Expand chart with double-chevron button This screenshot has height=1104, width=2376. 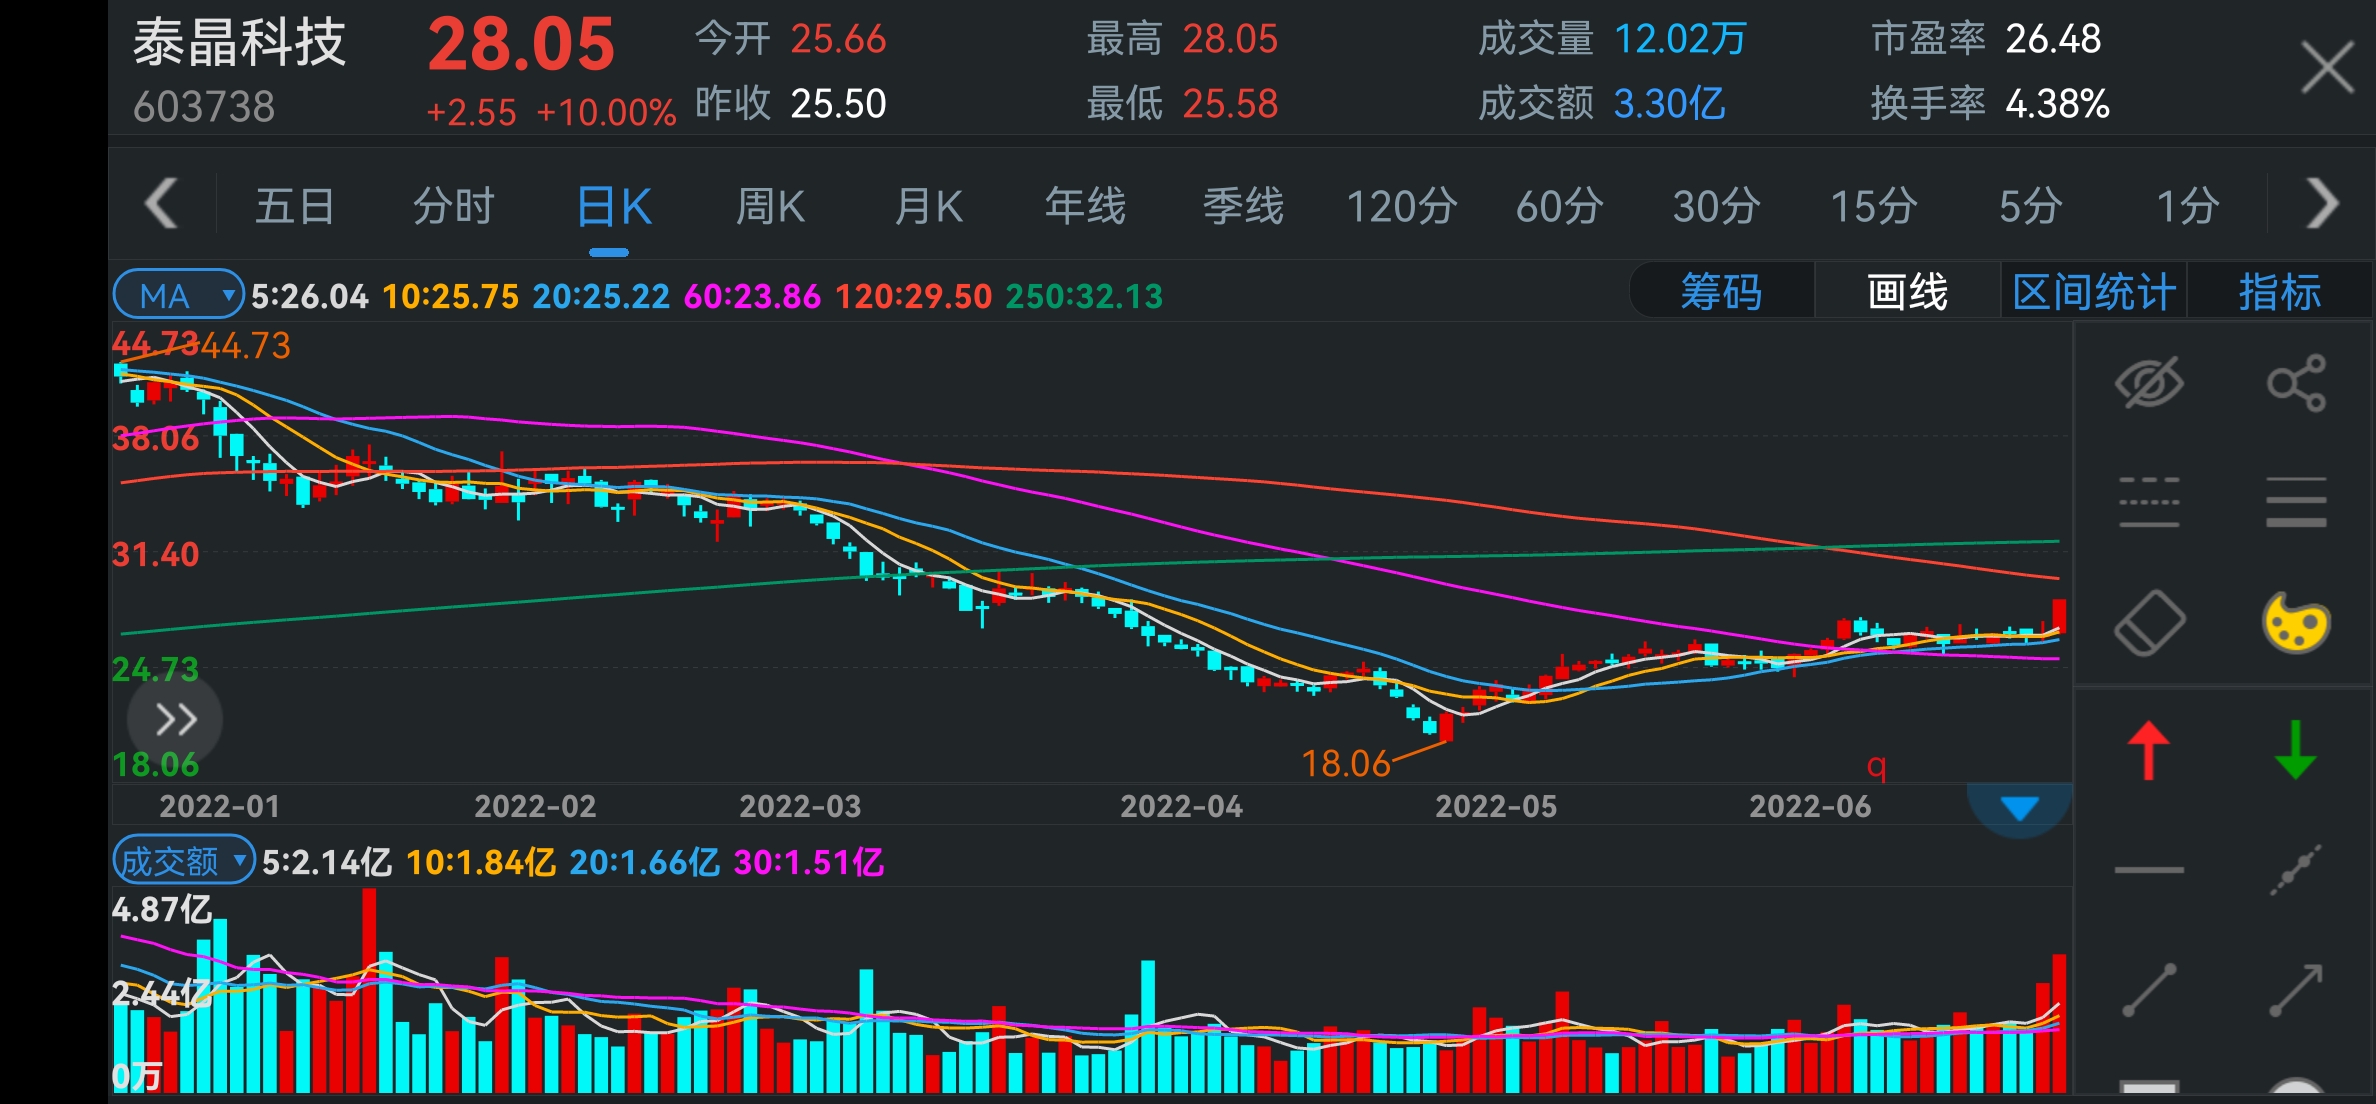175,720
